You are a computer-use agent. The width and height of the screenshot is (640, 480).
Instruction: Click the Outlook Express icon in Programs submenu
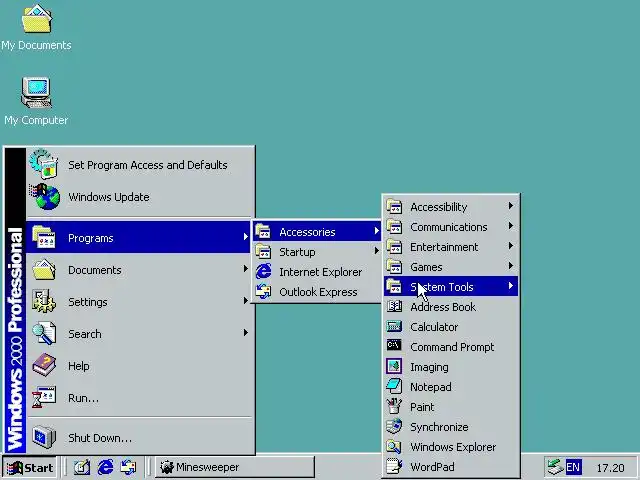[x=263, y=291]
